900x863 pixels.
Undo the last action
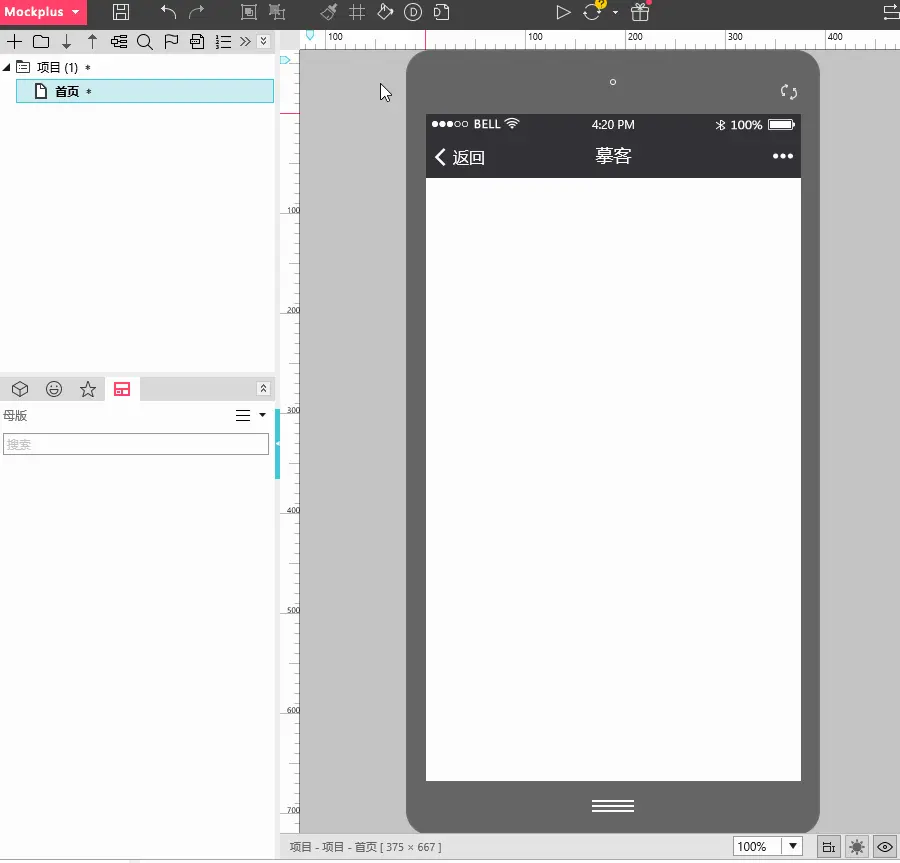(x=168, y=12)
